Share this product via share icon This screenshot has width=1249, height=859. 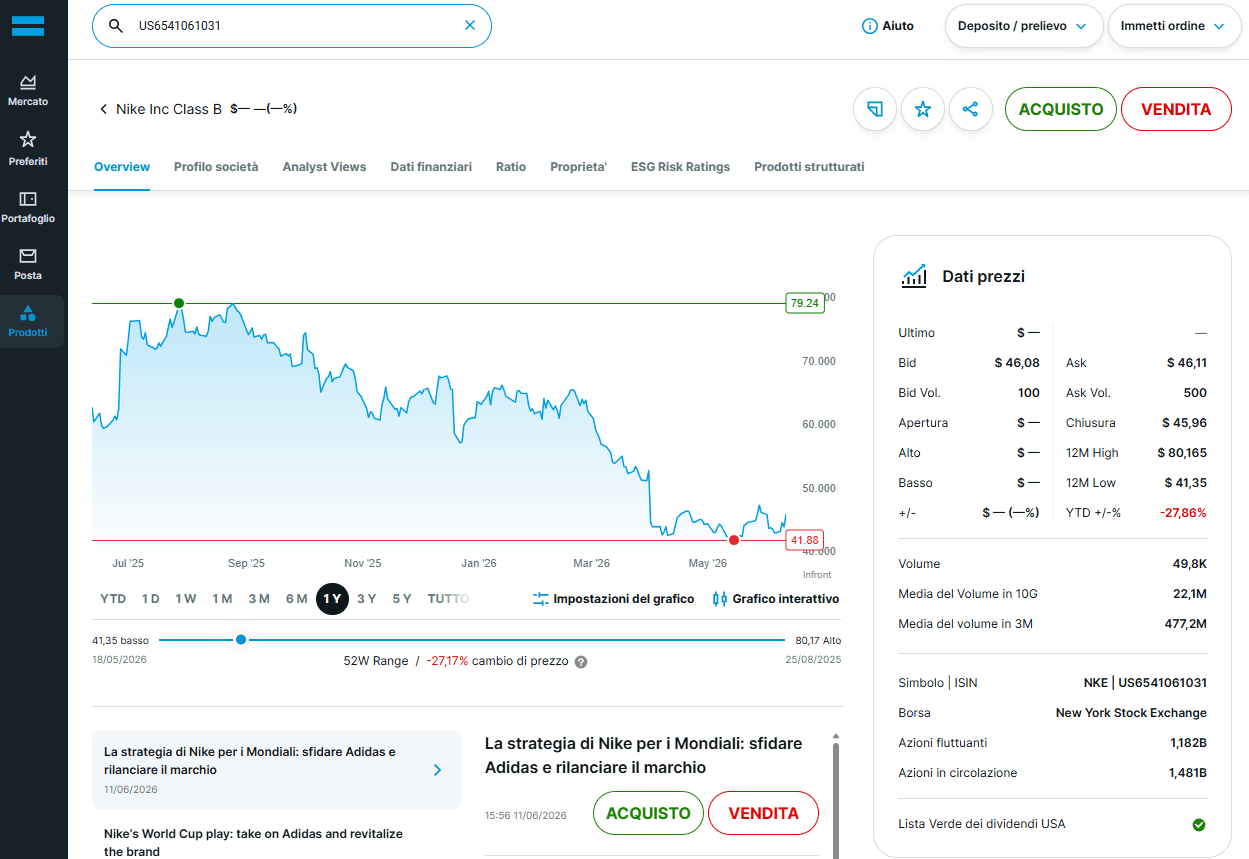[970, 109]
